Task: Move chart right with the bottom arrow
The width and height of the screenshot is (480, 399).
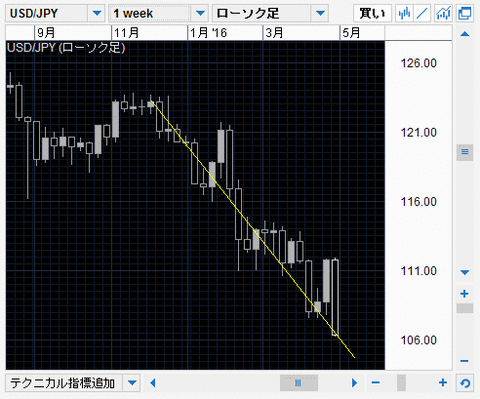Action: tap(354, 383)
